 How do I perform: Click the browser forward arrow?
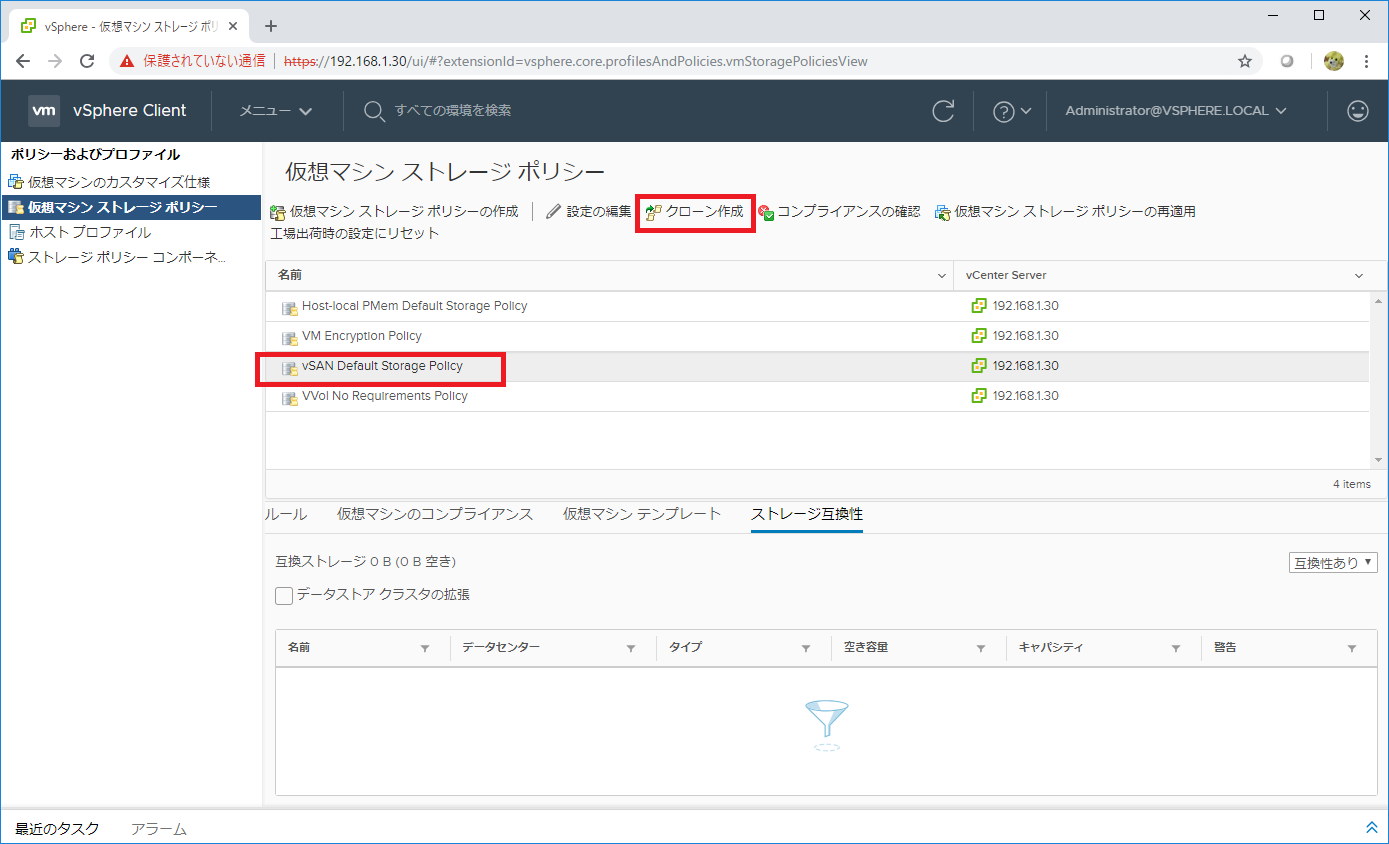pyautogui.click(x=55, y=61)
